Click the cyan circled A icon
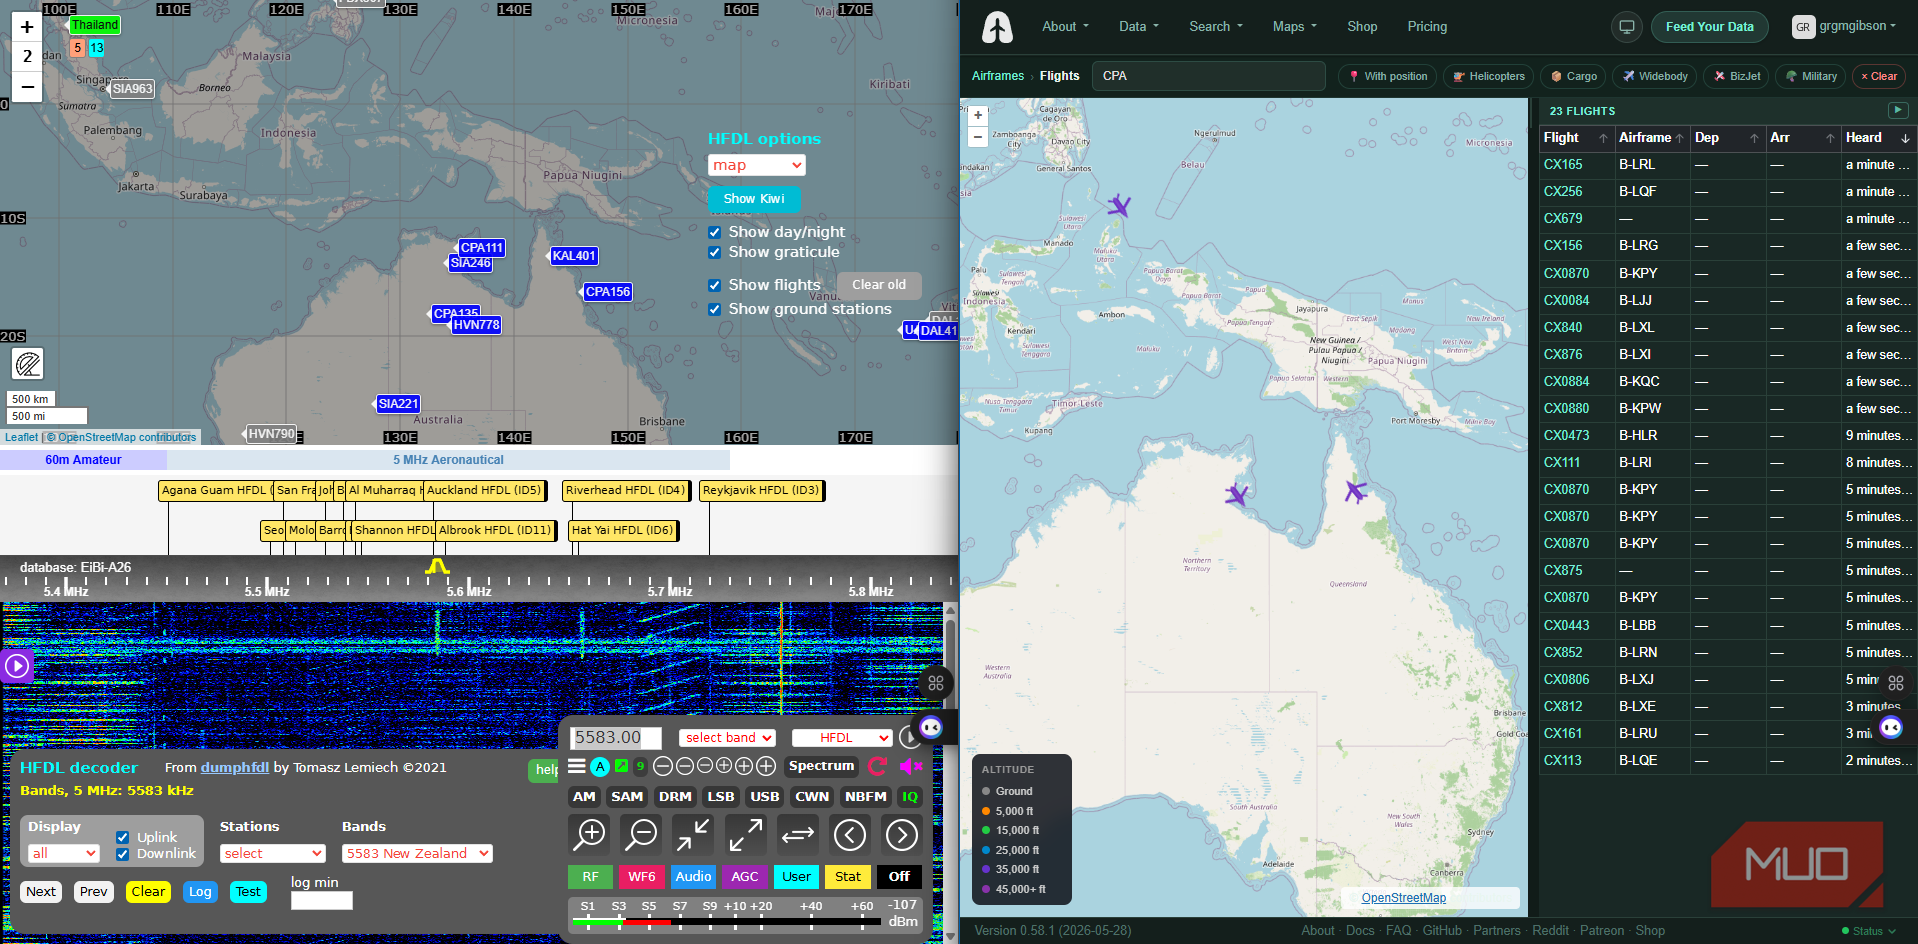 pos(600,767)
